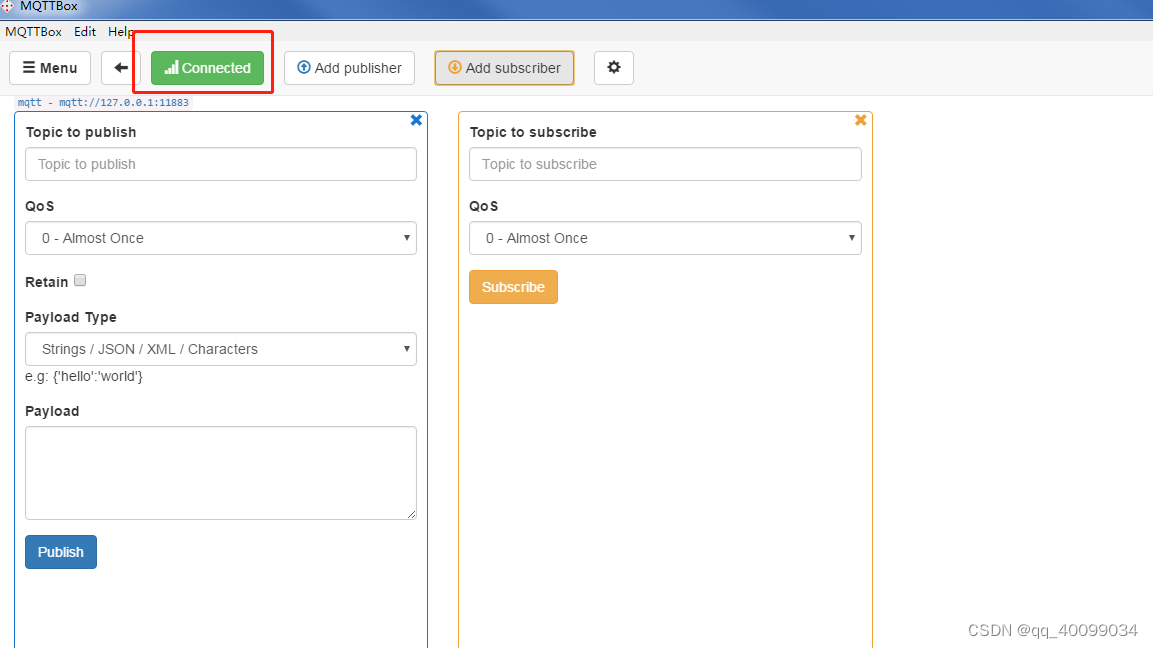The width and height of the screenshot is (1153, 648).
Task: Open the Payload Type dropdown
Action: tap(221, 349)
